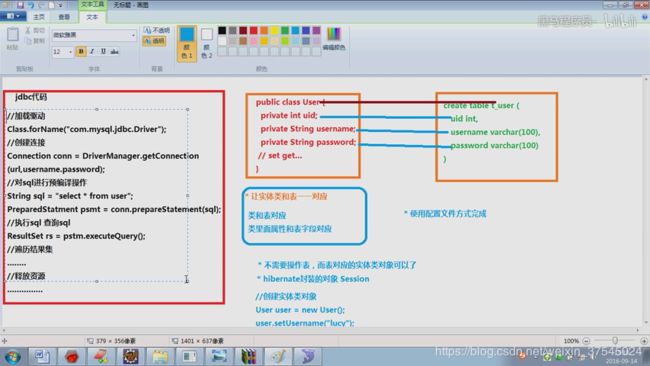Click the New document icon in the quick access toolbar
The width and height of the screenshot is (650, 366).
[52, 5]
